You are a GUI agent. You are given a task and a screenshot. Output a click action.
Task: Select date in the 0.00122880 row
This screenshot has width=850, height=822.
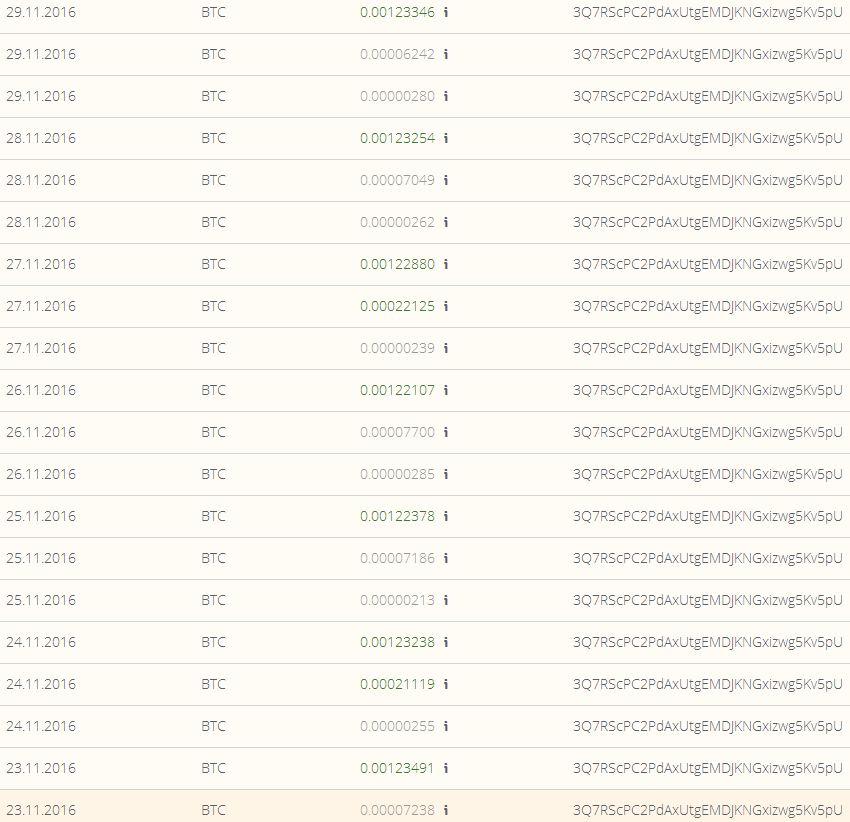[41, 264]
